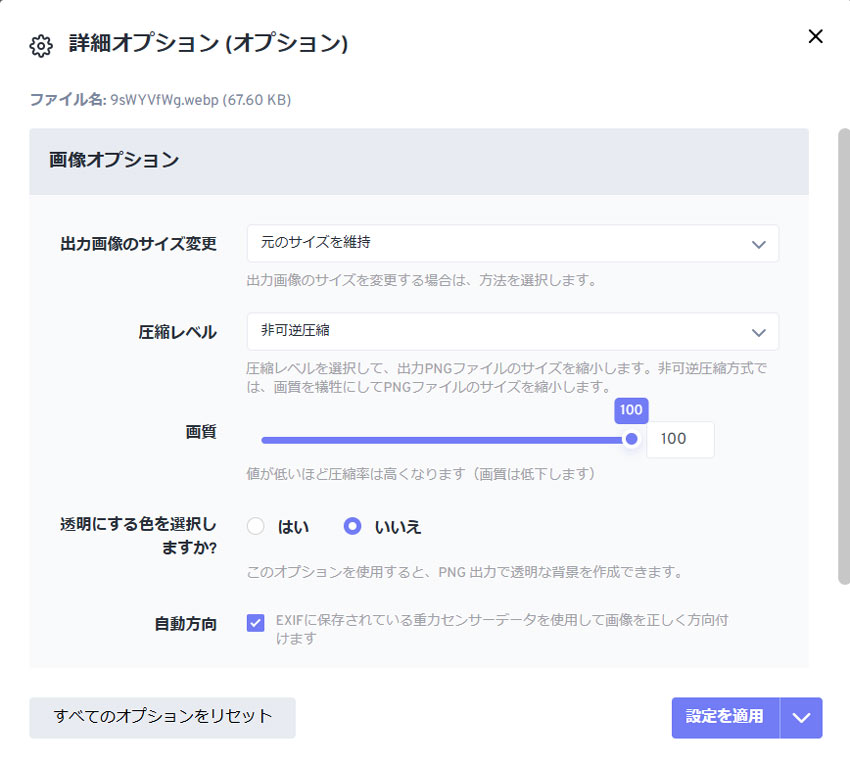Image resolution: width=850 pixels, height=765 pixels.
Task: Select the はい radio button for transparency
Action: pyautogui.click(x=256, y=528)
